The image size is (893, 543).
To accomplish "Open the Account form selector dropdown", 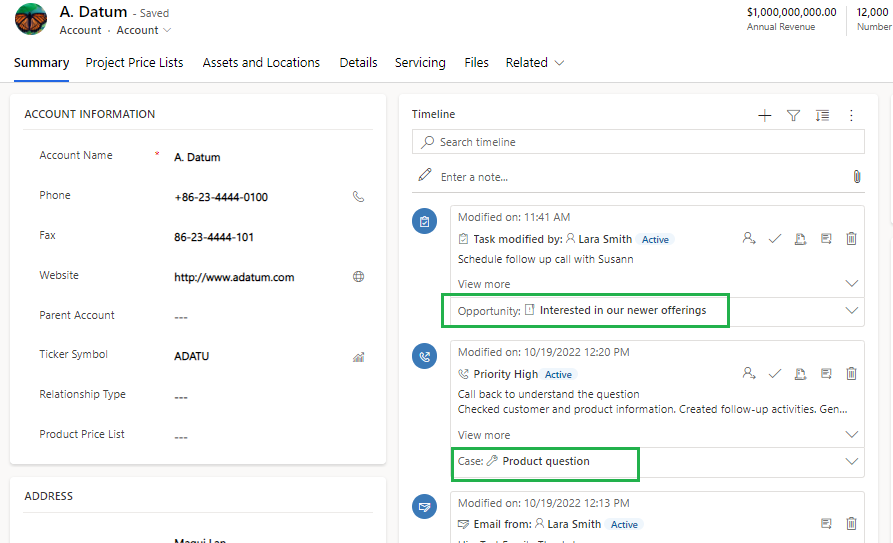I will [144, 30].
